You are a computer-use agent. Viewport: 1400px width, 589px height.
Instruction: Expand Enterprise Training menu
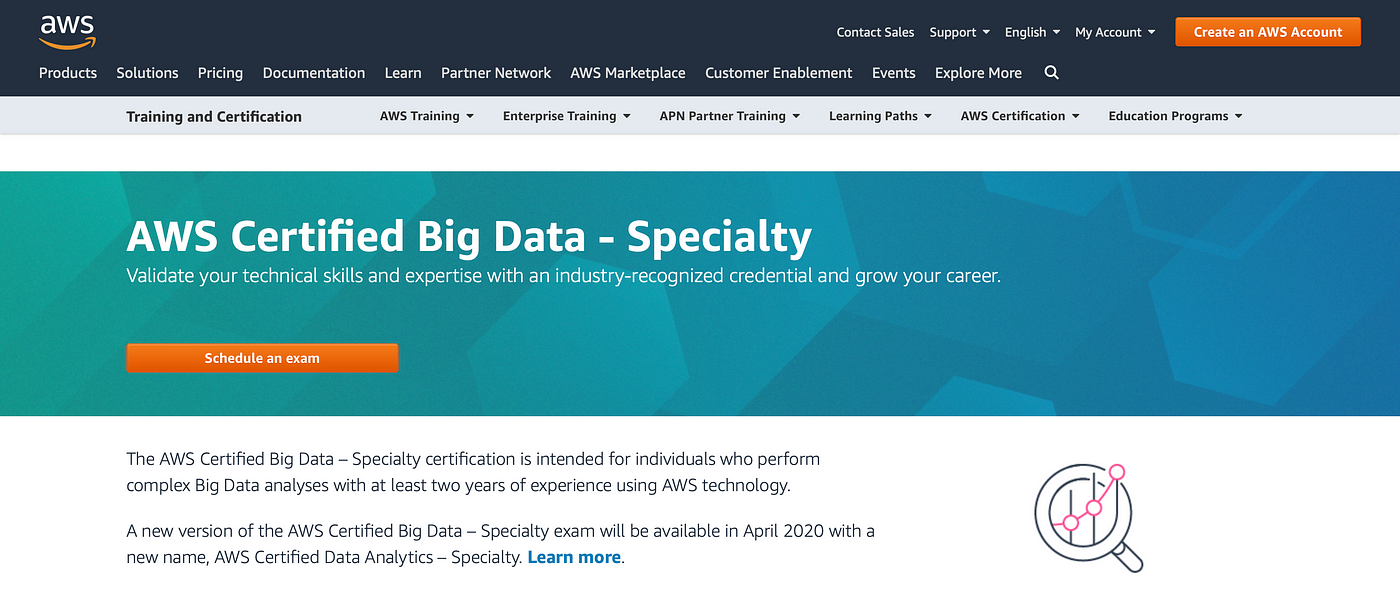pyautogui.click(x=566, y=116)
